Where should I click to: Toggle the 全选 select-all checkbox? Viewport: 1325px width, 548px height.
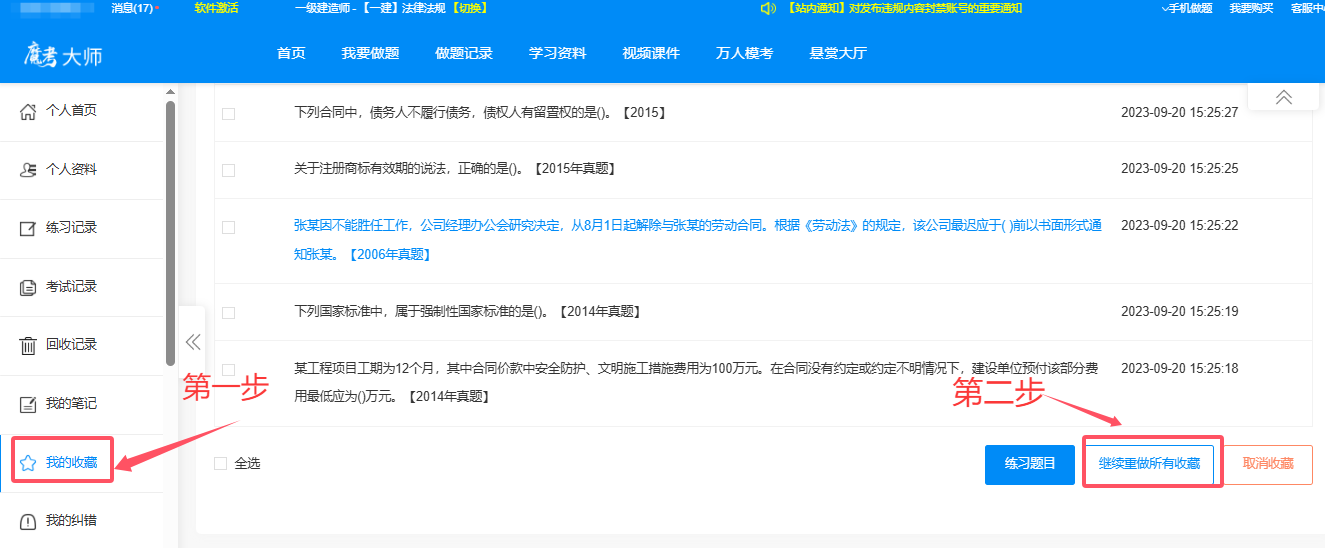click(221, 464)
